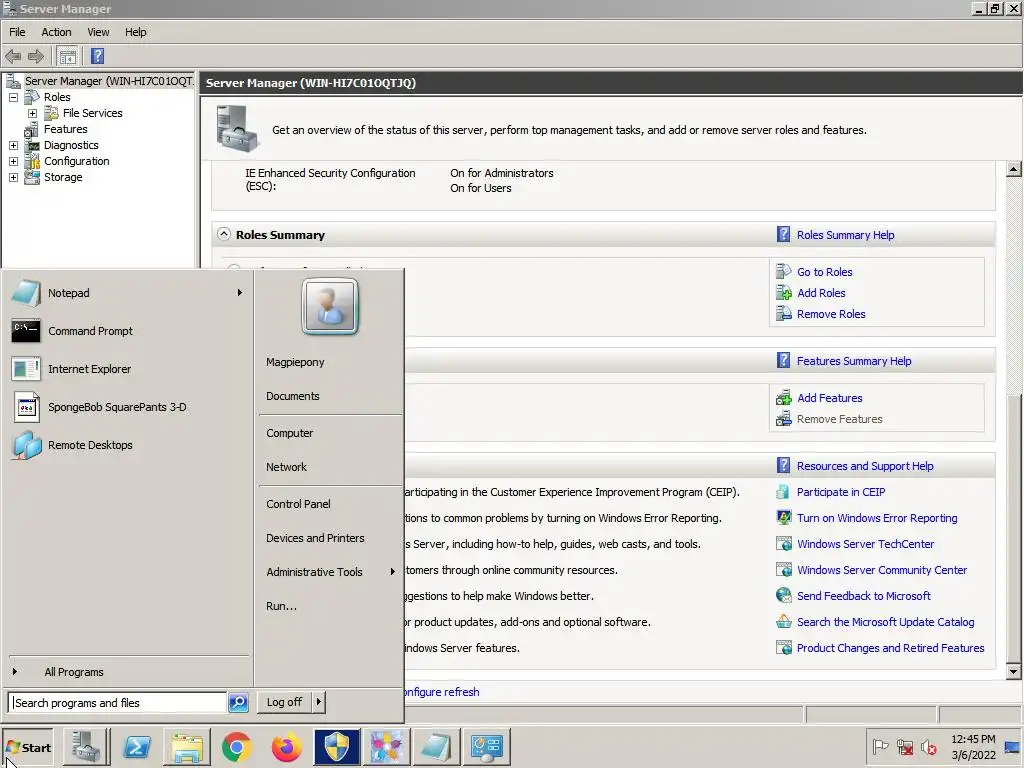Screen dimensions: 1024x768
Task: Click the search magnifier button in Start menu
Action: coord(238,703)
